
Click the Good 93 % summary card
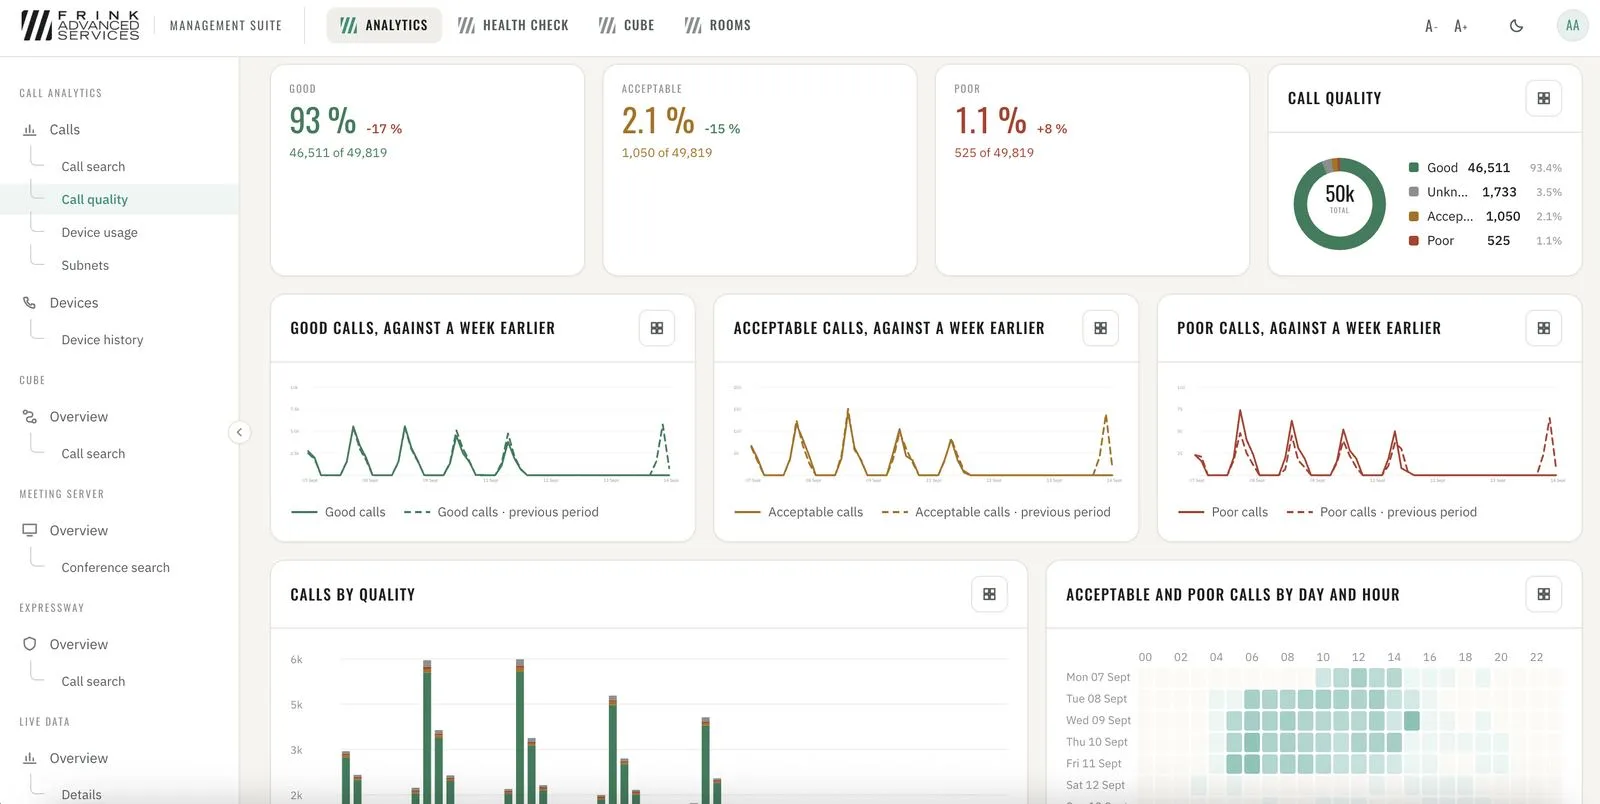click(x=427, y=170)
